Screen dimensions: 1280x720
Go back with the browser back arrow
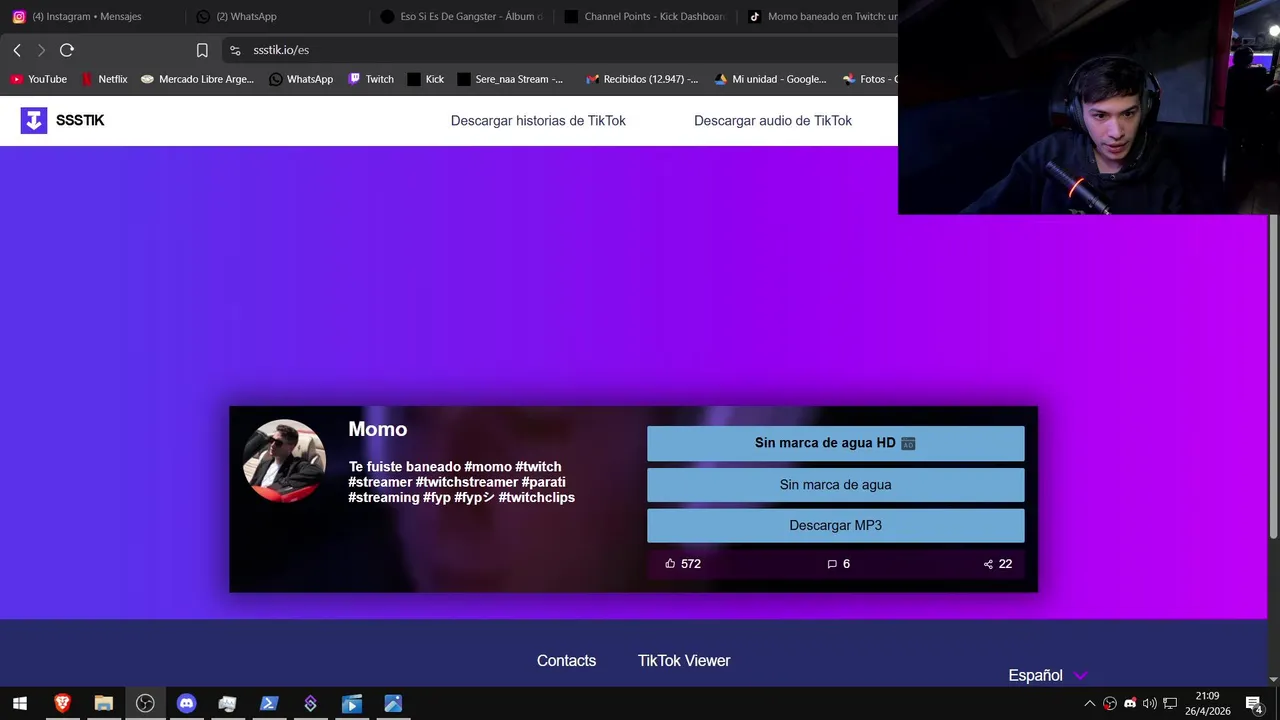pos(17,50)
